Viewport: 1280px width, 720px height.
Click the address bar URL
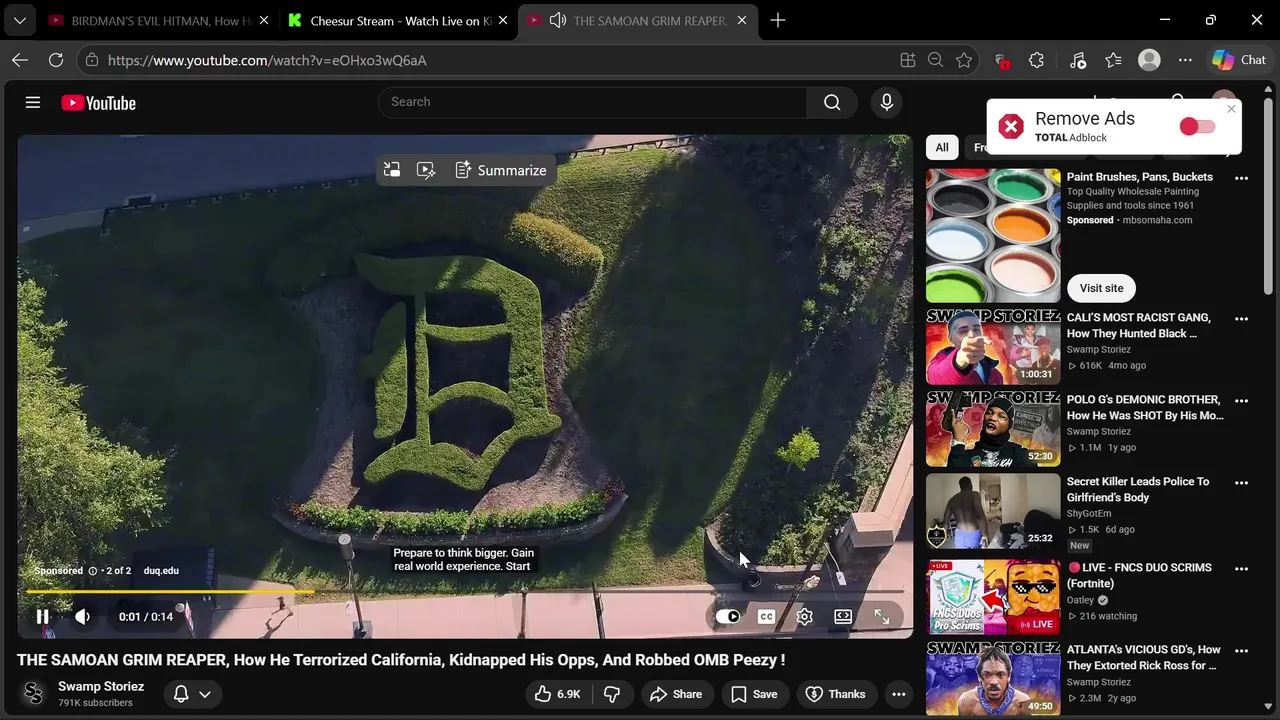[267, 60]
